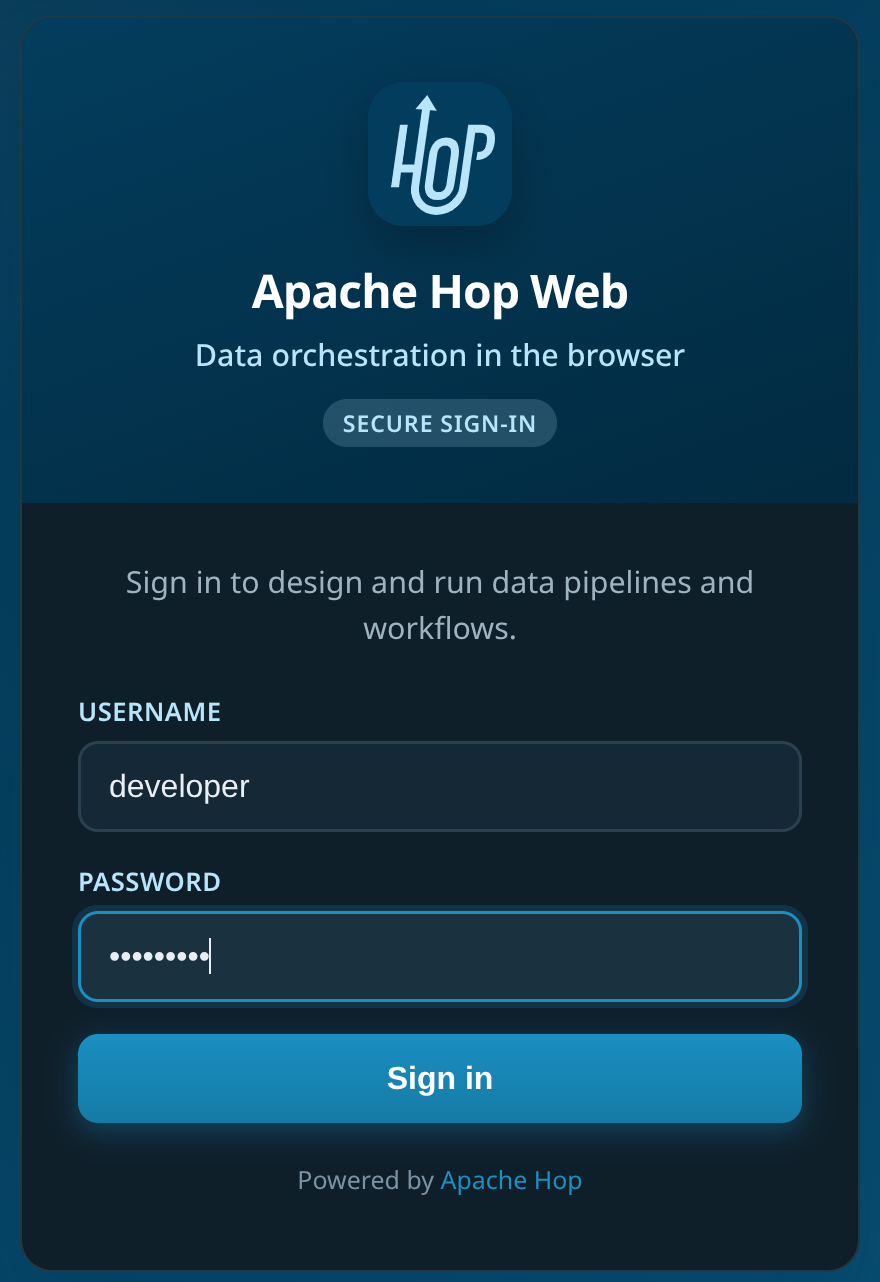Click the Apache Hop Web heading
Viewport: 880px width, 1282px height.
click(440, 292)
